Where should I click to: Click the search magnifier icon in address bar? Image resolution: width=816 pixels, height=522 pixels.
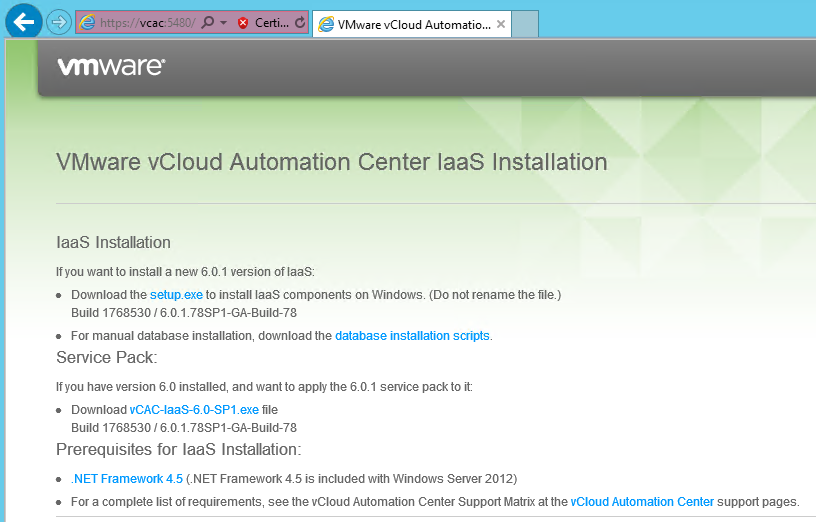click(x=208, y=22)
